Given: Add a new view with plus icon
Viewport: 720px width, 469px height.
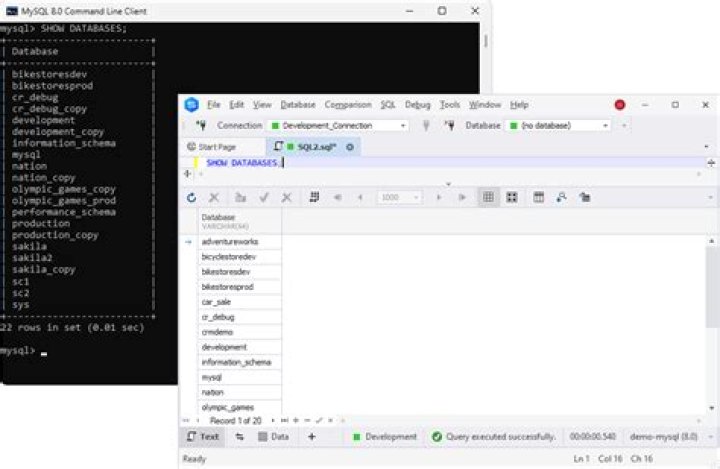Looking at the screenshot, I should (x=312, y=437).
